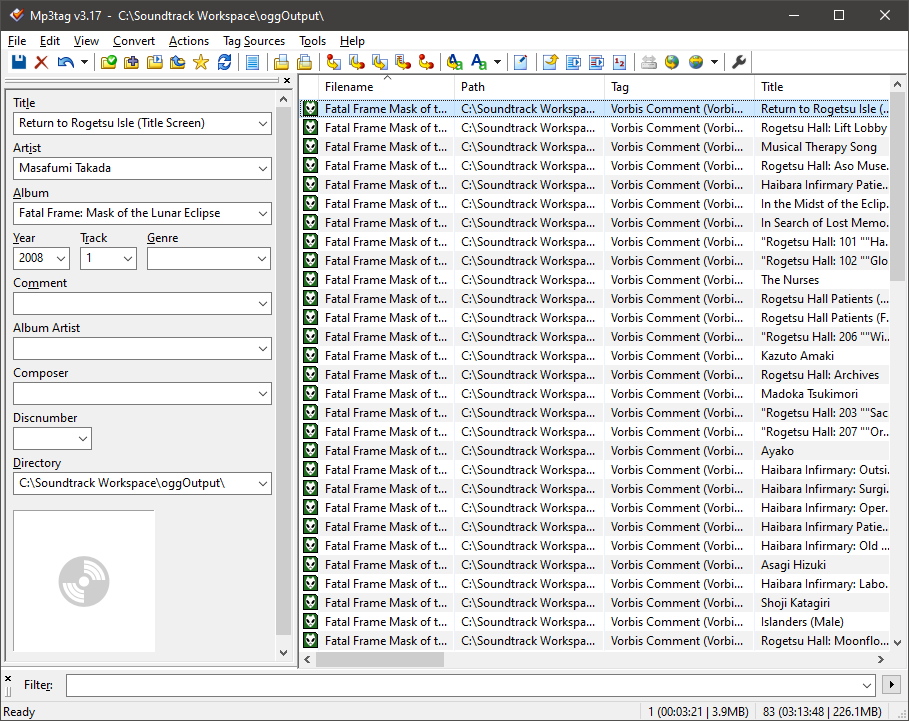Open the Help menu
909x721 pixels.
(352, 41)
